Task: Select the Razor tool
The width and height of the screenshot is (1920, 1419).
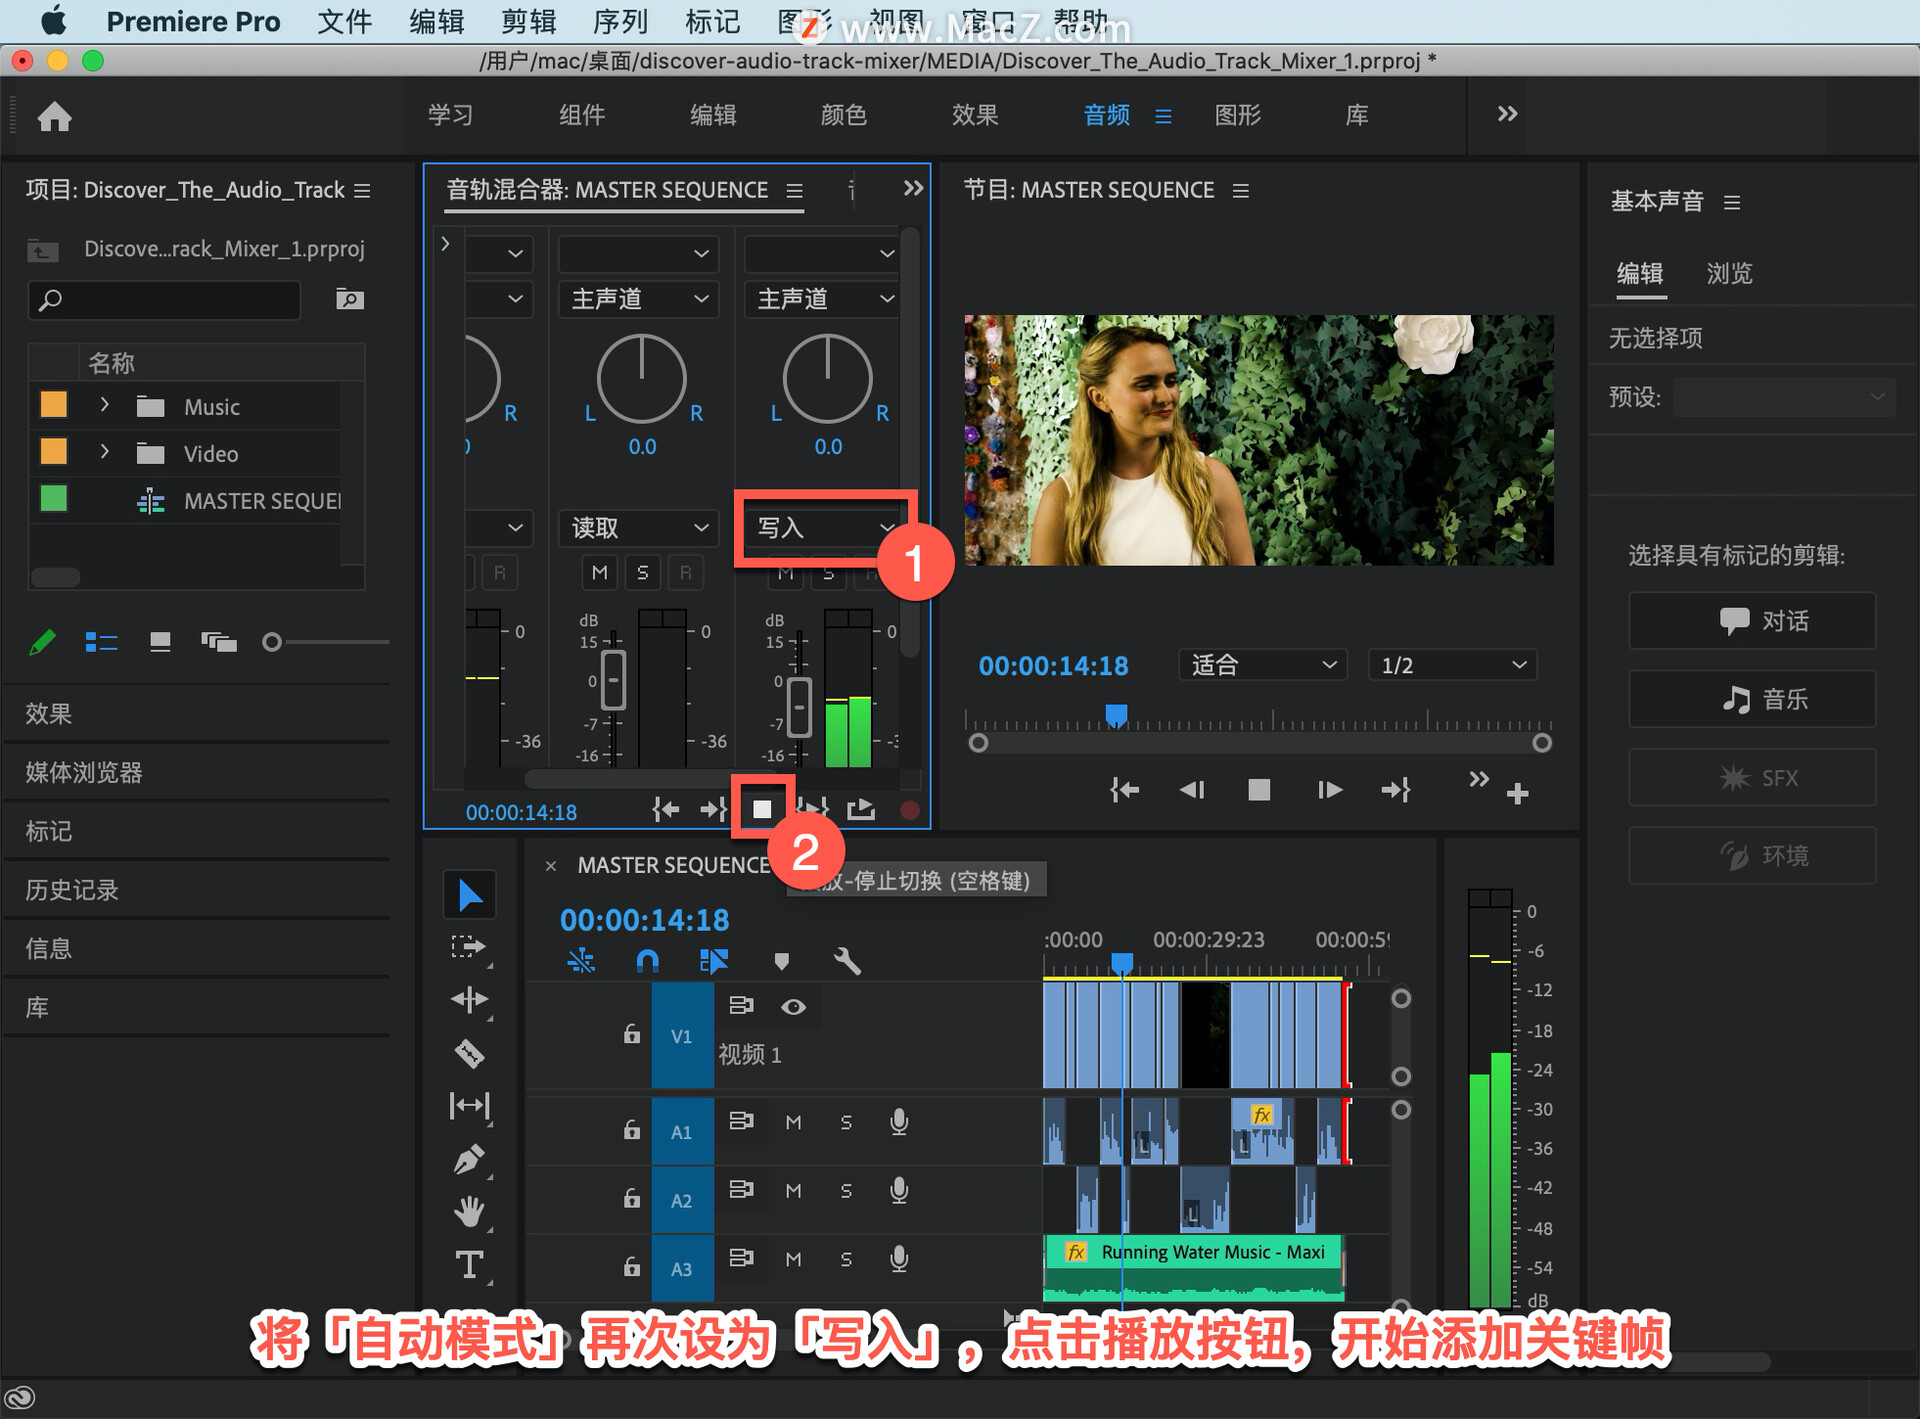Action: [469, 1053]
